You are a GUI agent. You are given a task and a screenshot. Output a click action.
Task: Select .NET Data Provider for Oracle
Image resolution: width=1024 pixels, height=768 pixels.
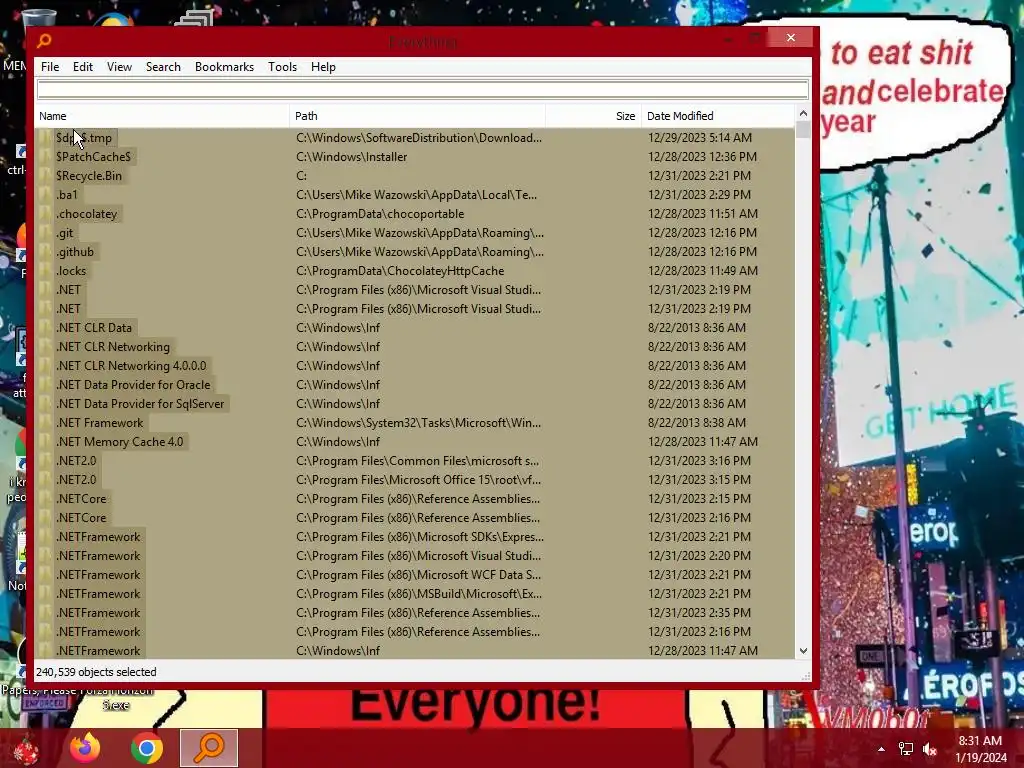[133, 385]
